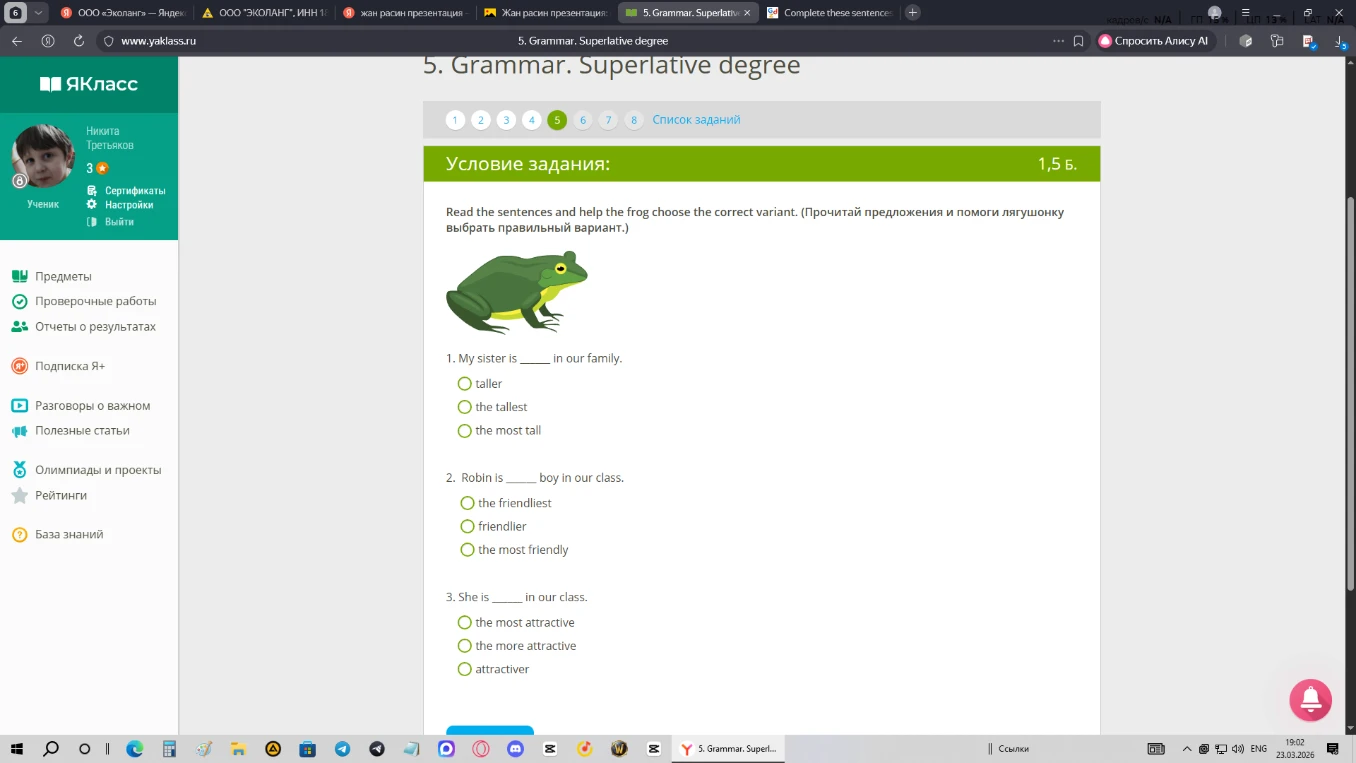
Task: Select "the most attractive" option
Action: pyautogui.click(x=464, y=623)
